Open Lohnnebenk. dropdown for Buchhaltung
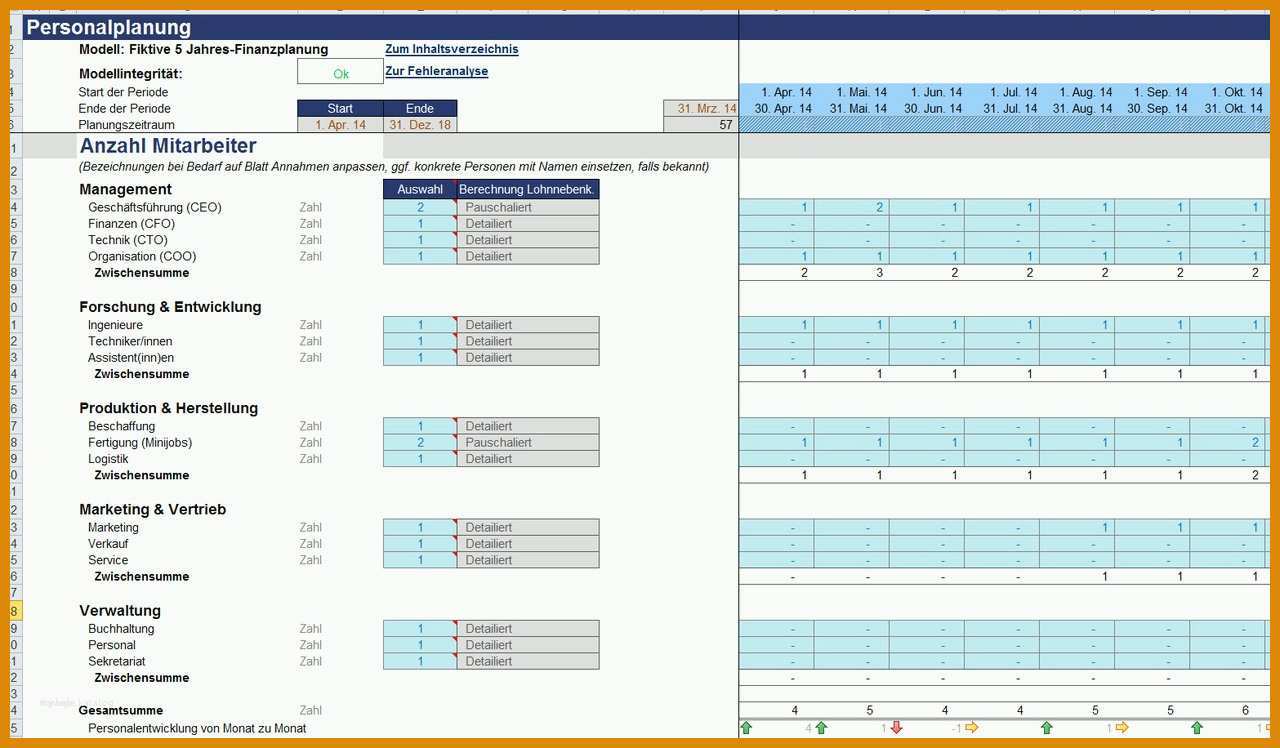This screenshot has width=1280, height=748. (528, 629)
